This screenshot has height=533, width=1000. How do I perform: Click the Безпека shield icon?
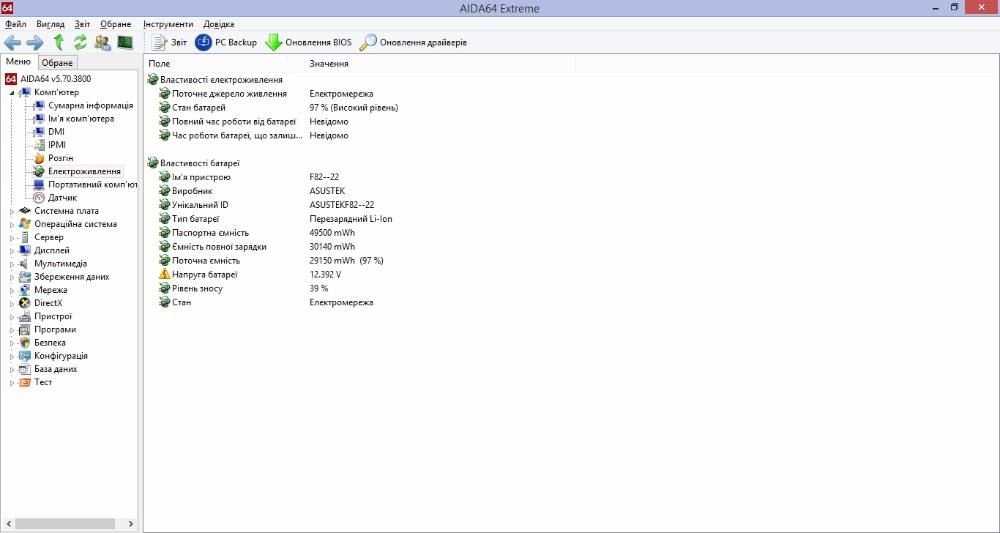[x=25, y=342]
